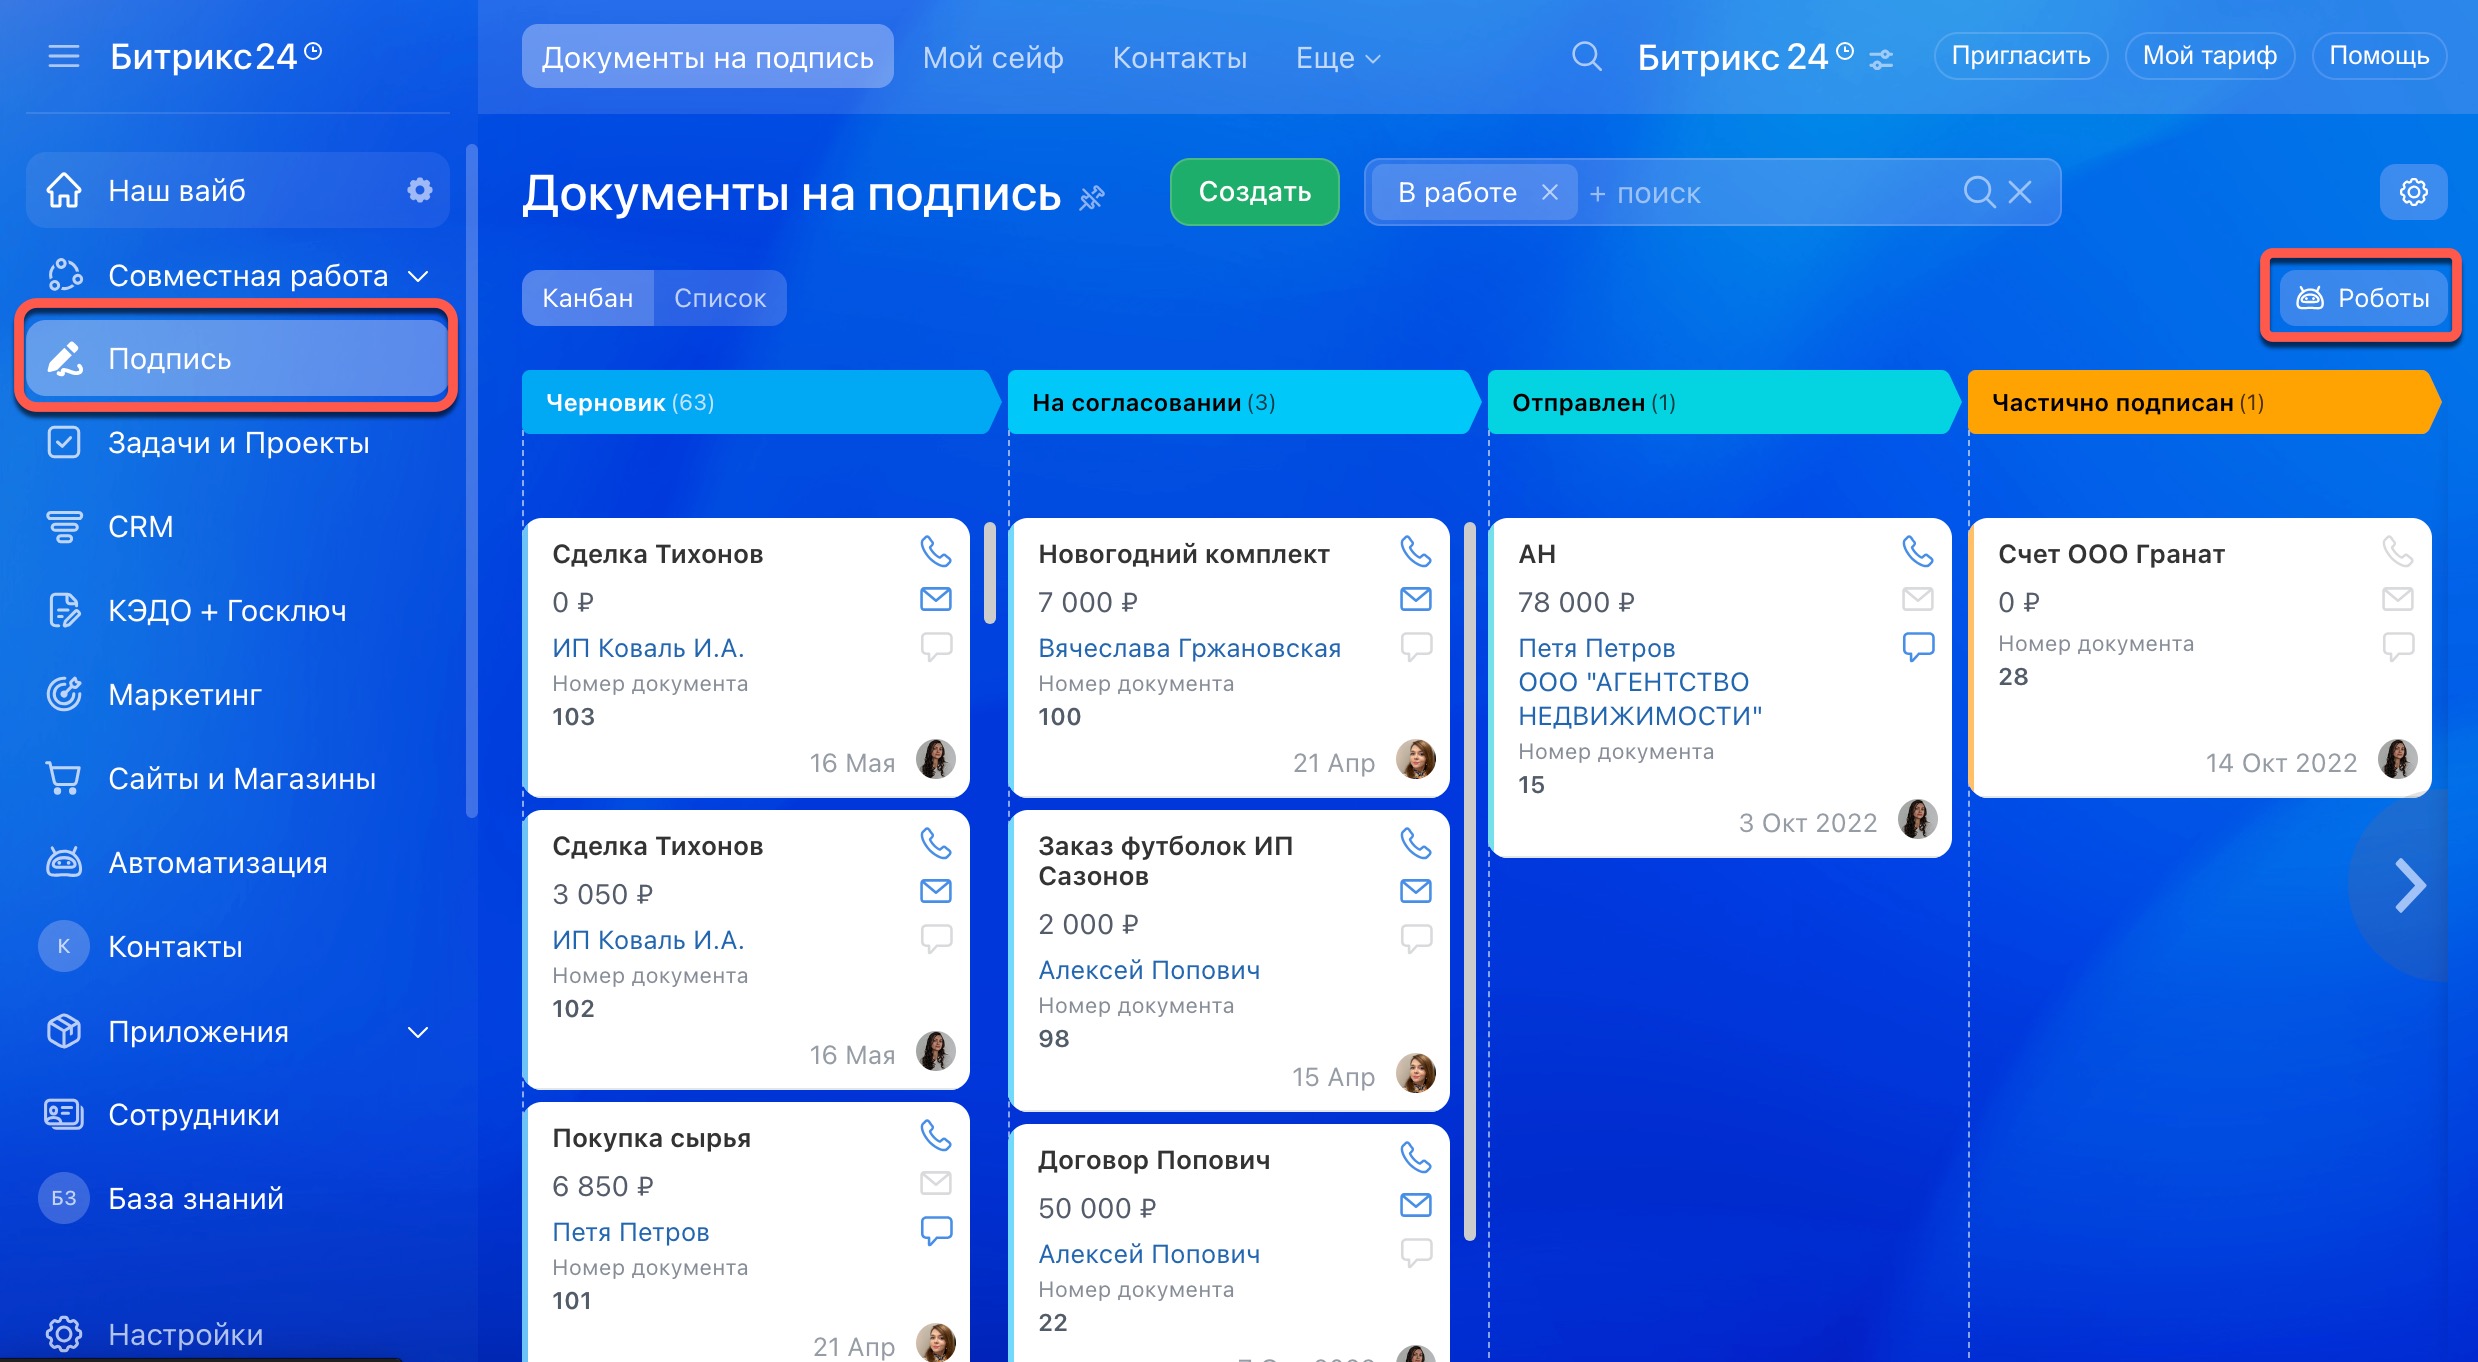Open chat on АН card
Image resolution: width=2478 pixels, height=1362 pixels.
click(x=1917, y=646)
